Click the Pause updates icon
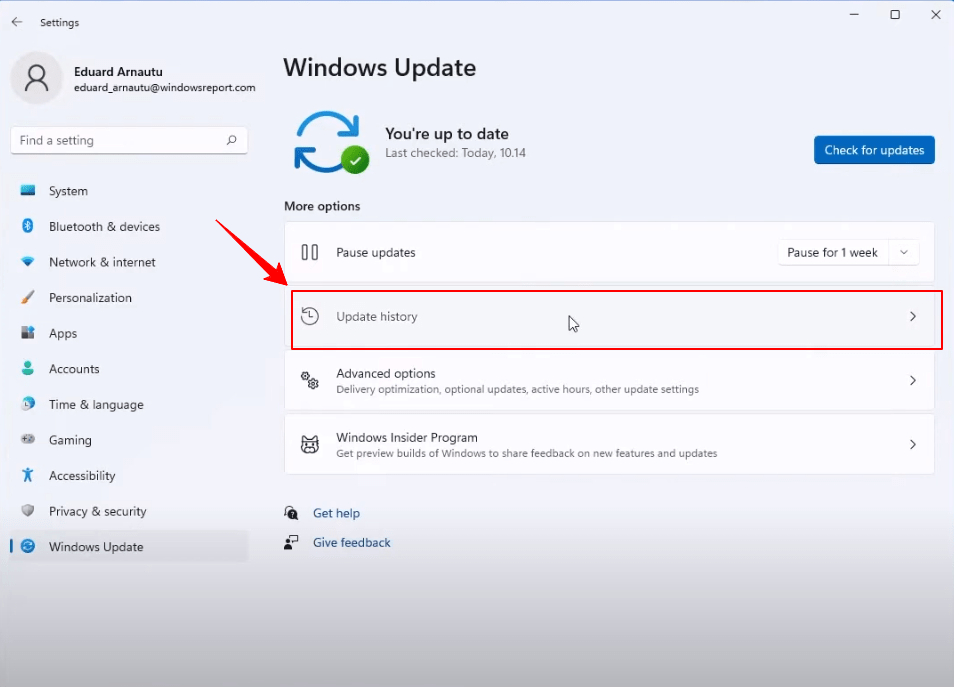Screen dimensions: 954x687 (x=310, y=252)
